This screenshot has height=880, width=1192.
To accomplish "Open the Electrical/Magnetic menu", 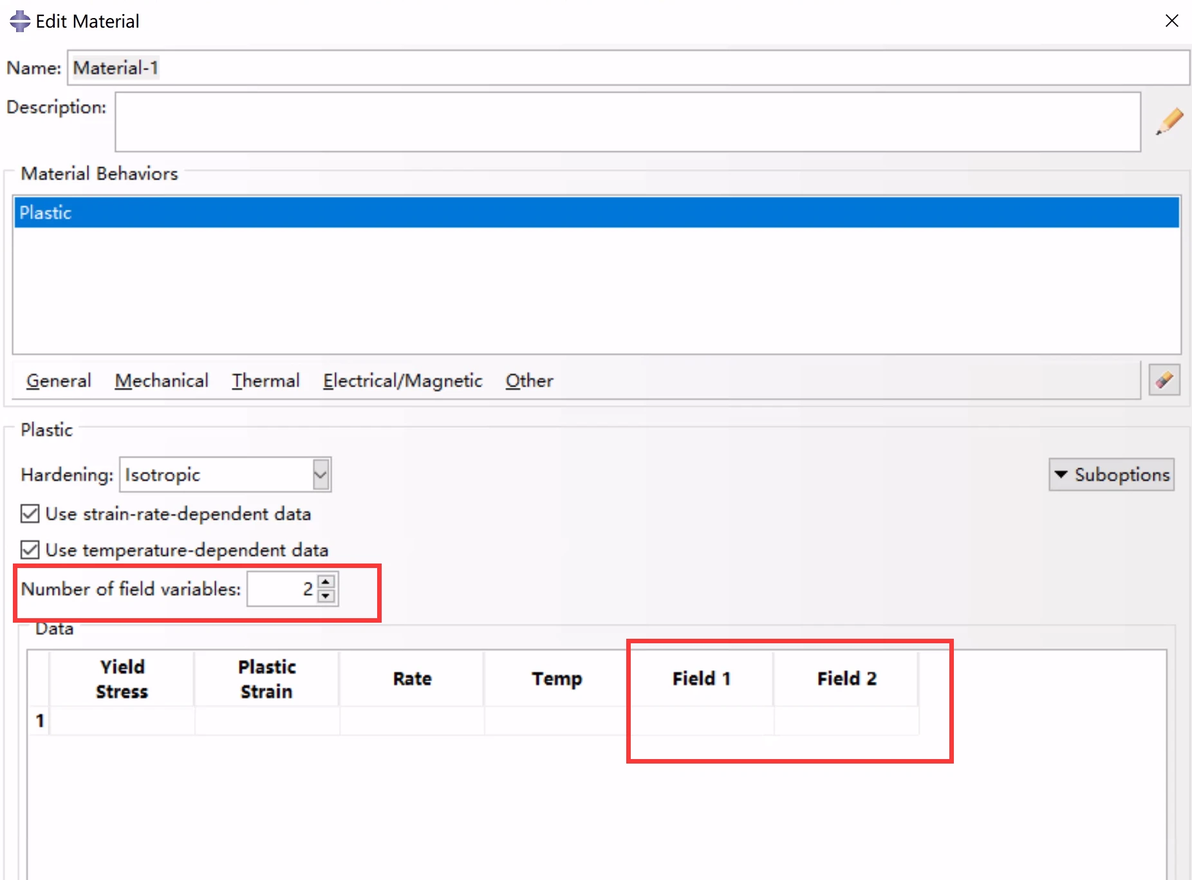I will coord(402,381).
